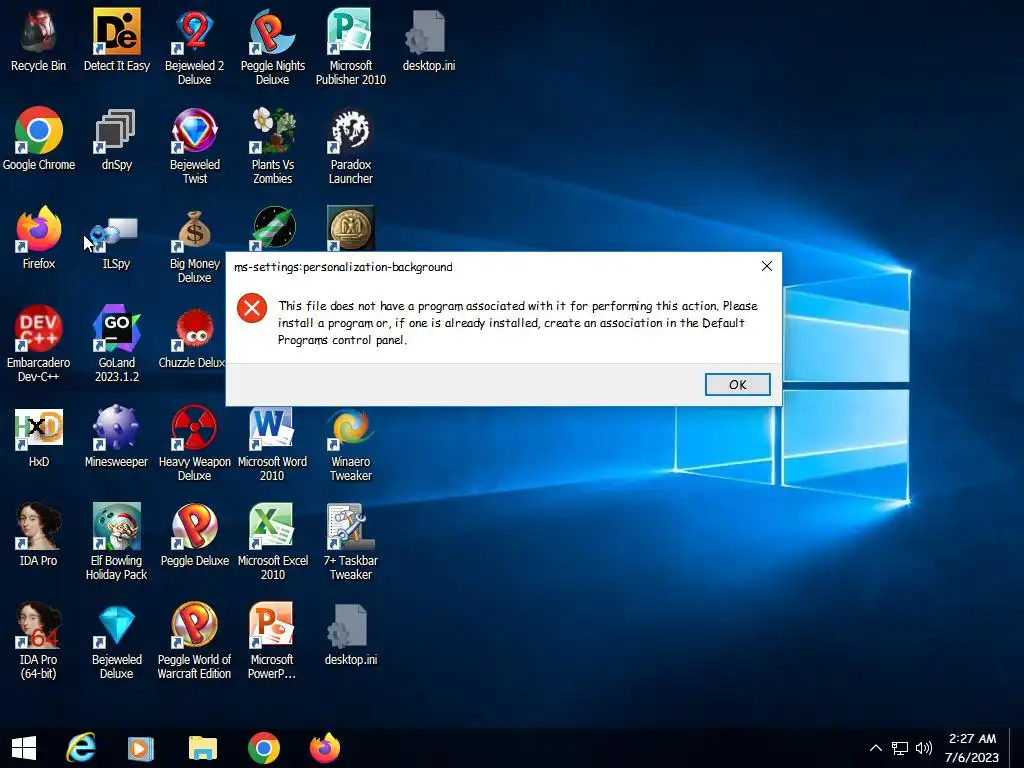
Task: Select 7+ Taskbar Tweaker shortcut
Action: point(351,542)
